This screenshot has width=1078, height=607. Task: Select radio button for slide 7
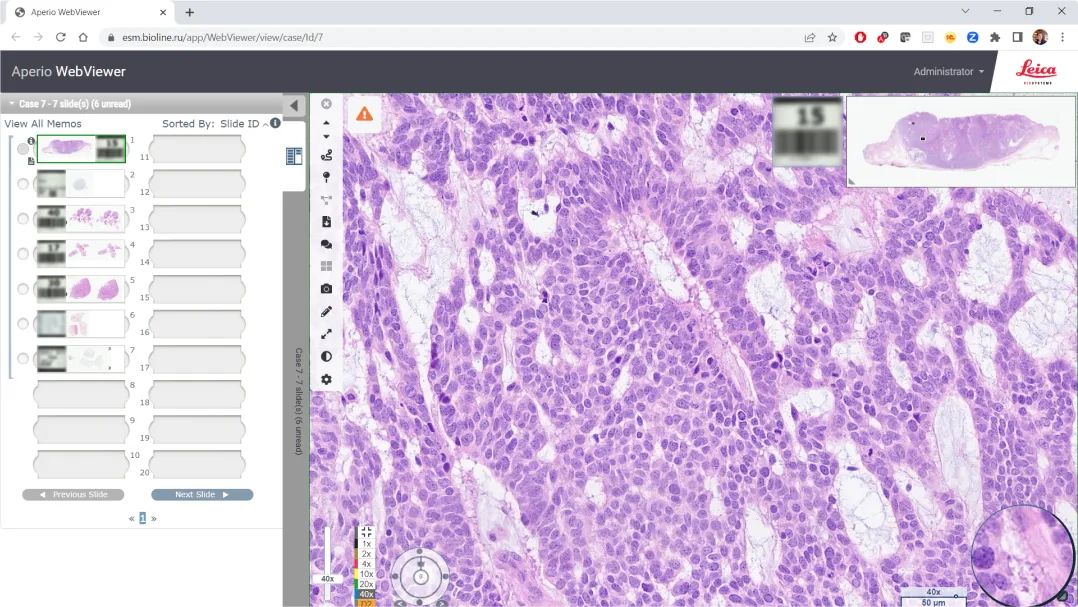pos(23,359)
